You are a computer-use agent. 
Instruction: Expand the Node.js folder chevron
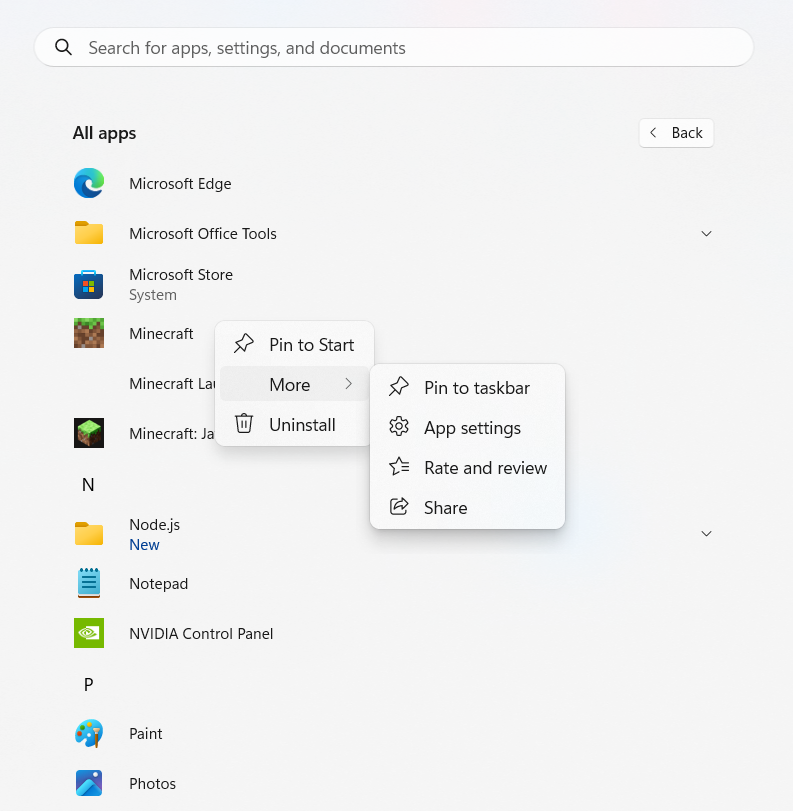[706, 533]
